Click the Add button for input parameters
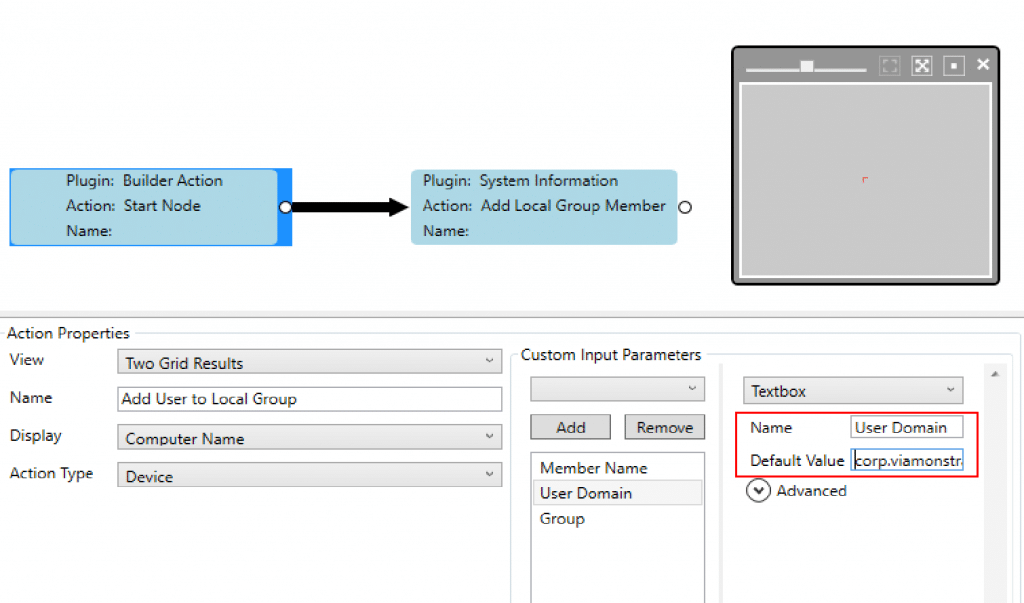Screen dimensions: 1024x603 pyautogui.click(x=570, y=427)
